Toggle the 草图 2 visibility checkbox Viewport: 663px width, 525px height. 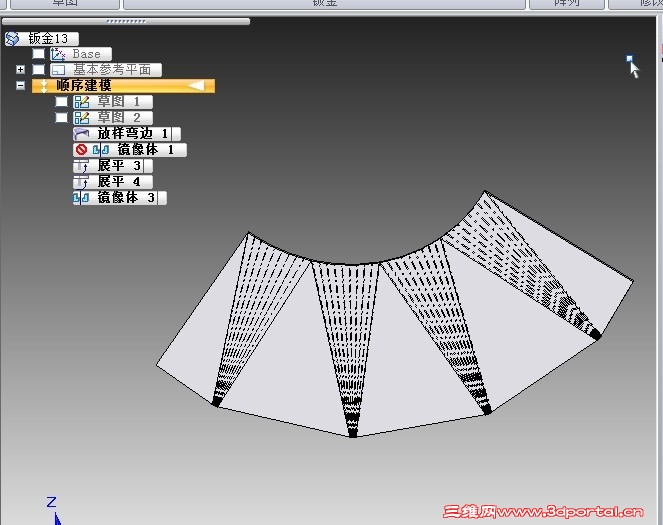(x=61, y=118)
